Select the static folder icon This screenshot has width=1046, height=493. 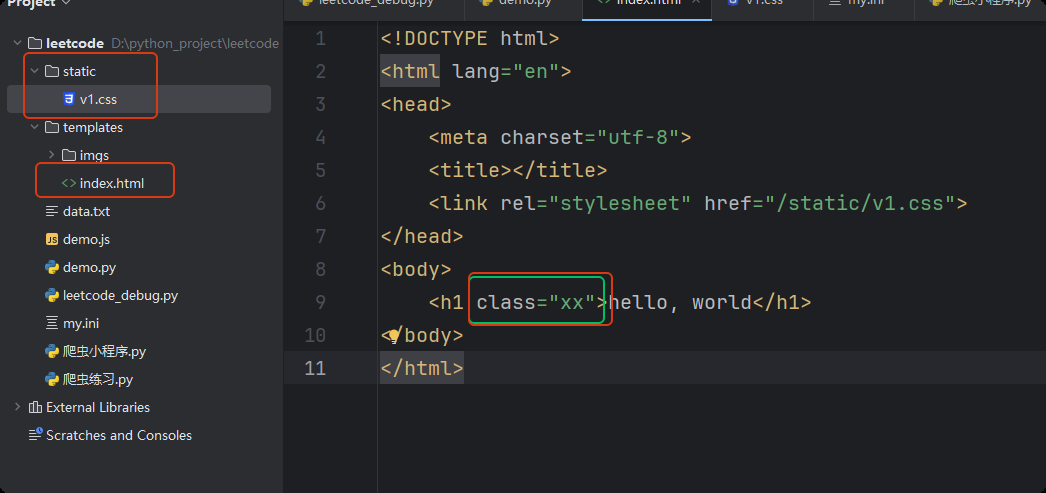[x=52, y=71]
